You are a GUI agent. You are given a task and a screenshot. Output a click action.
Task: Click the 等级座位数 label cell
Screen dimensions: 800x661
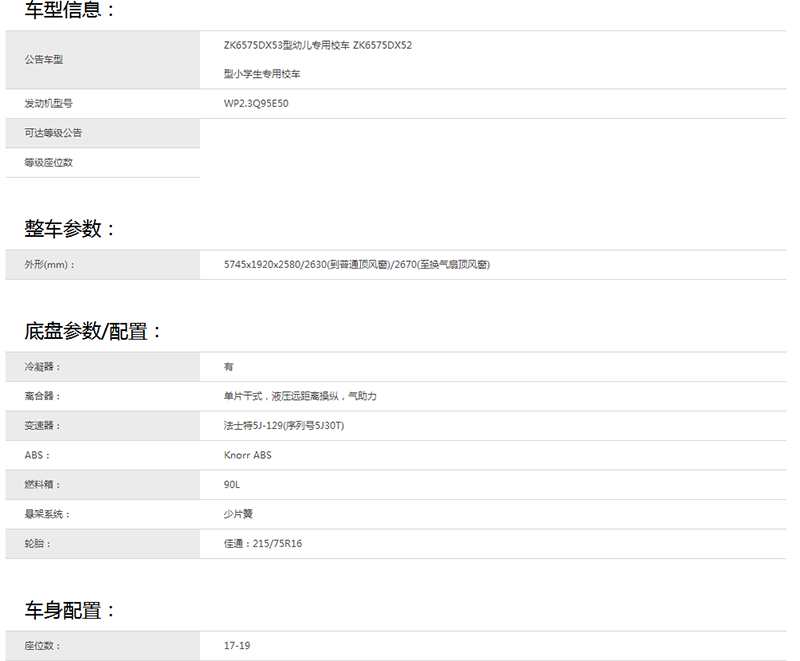(48, 162)
